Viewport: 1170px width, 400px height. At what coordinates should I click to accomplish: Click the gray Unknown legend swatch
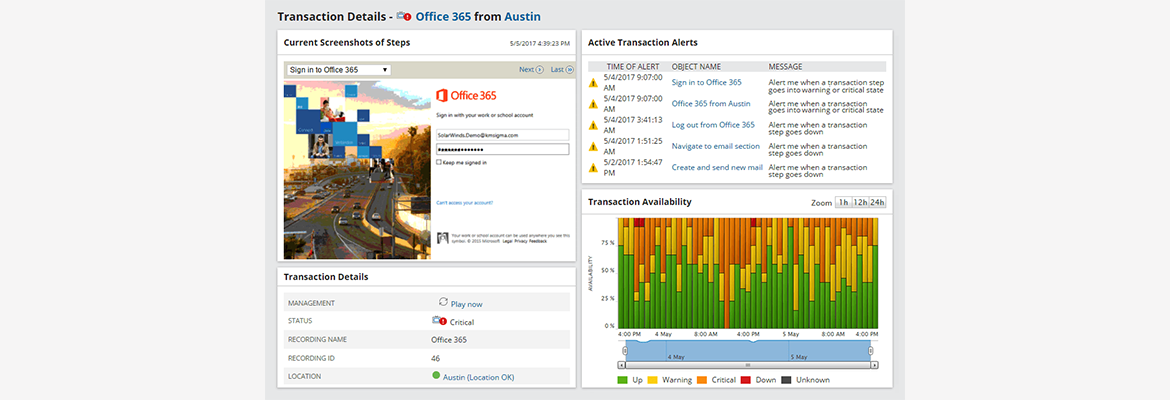(x=786, y=380)
